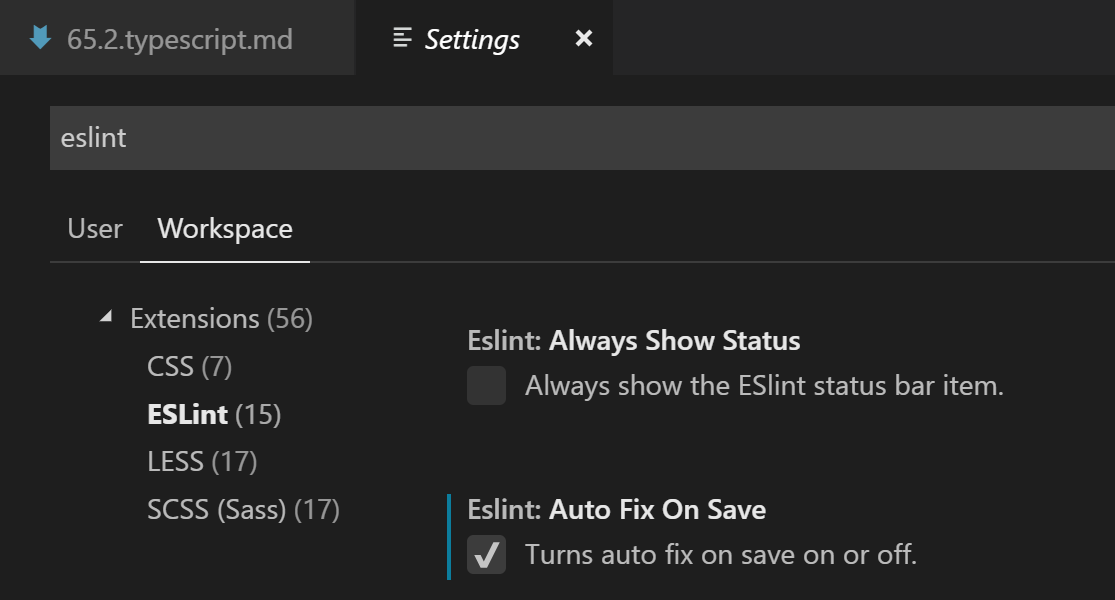This screenshot has height=600, width=1115.
Task: Click the Eslint: Always Show Status heading
Action: (x=633, y=341)
